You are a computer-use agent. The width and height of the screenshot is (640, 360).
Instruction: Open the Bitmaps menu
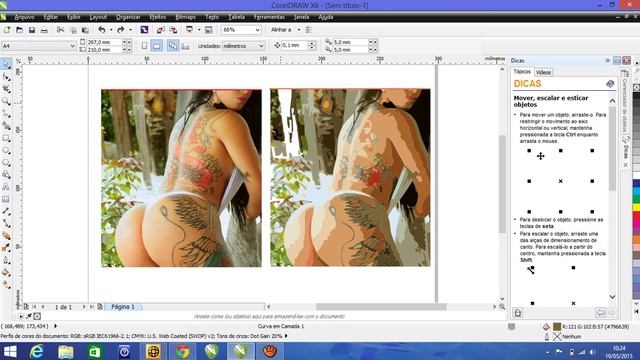(x=185, y=17)
